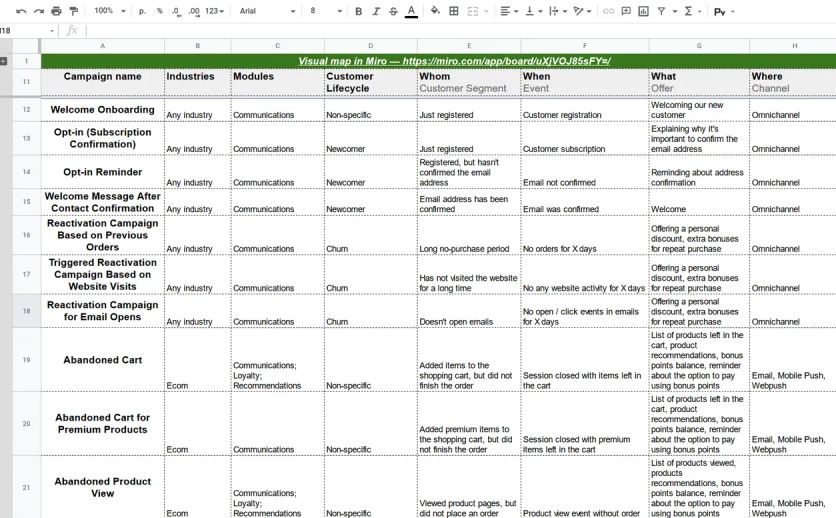Decrease decimal places
Screen dimensions: 836x518
176,11
